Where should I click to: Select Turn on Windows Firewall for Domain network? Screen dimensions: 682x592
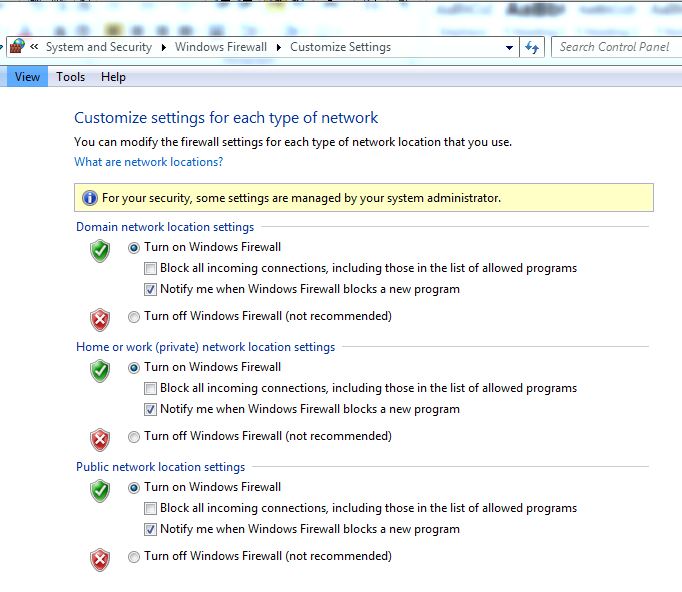click(x=134, y=248)
